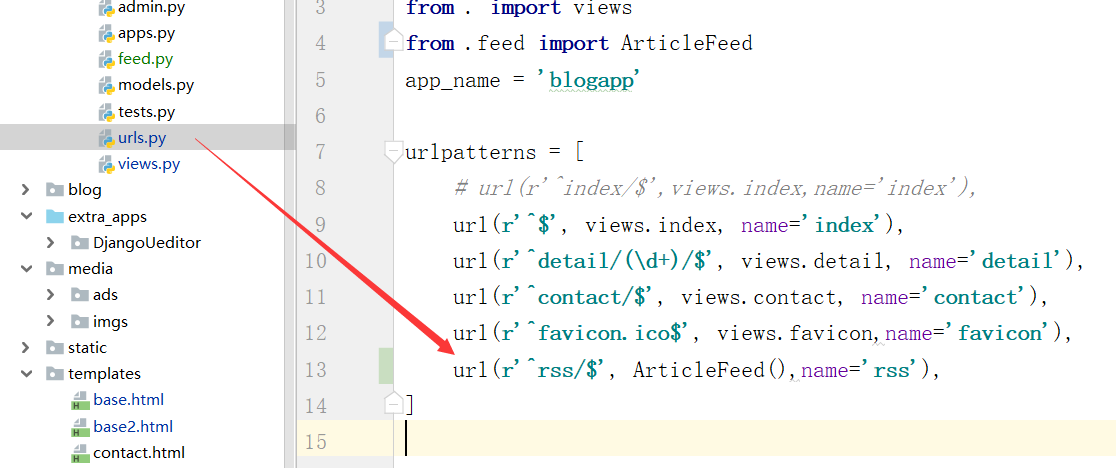1116x468 pixels.
Task: Select the DjangoUeditor folder icon
Action: 80,243
